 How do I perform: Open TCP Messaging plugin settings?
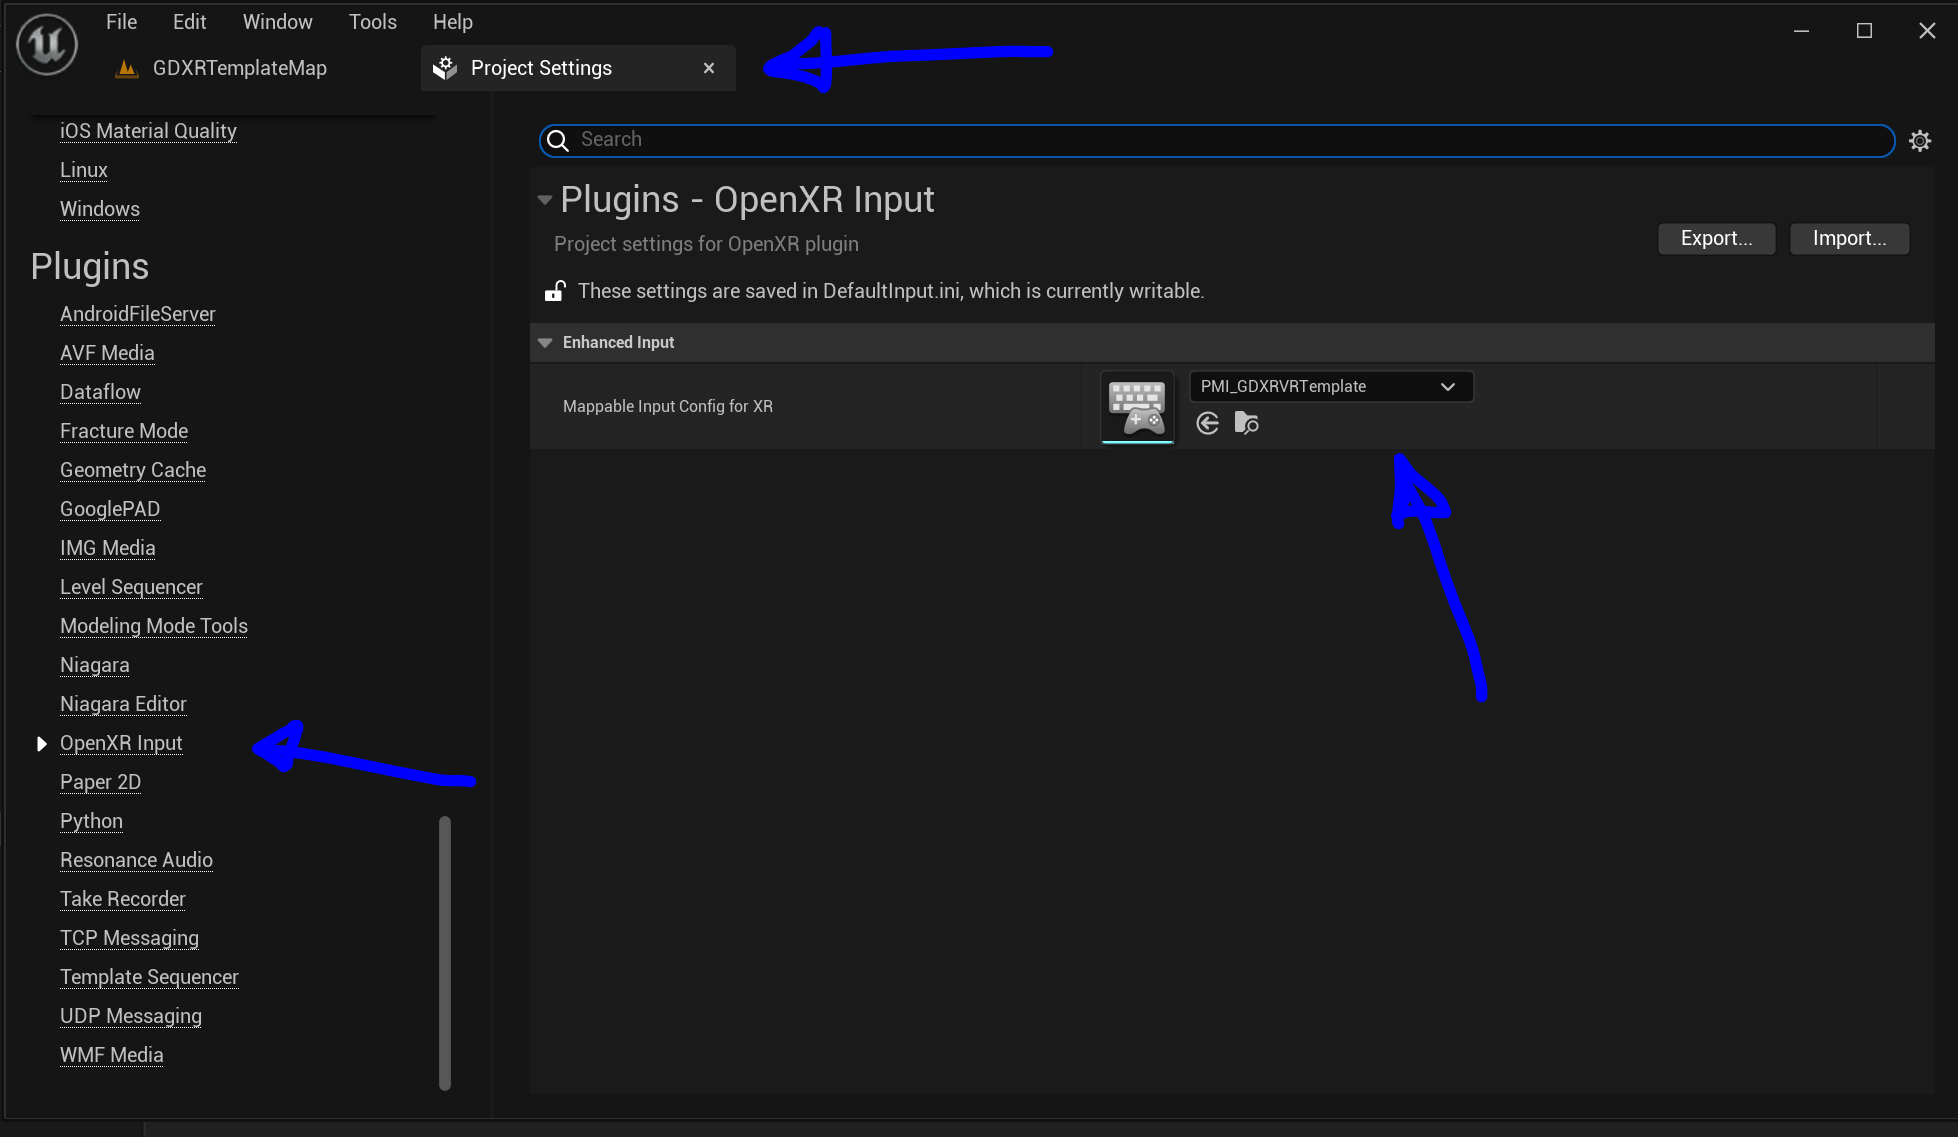click(x=129, y=938)
